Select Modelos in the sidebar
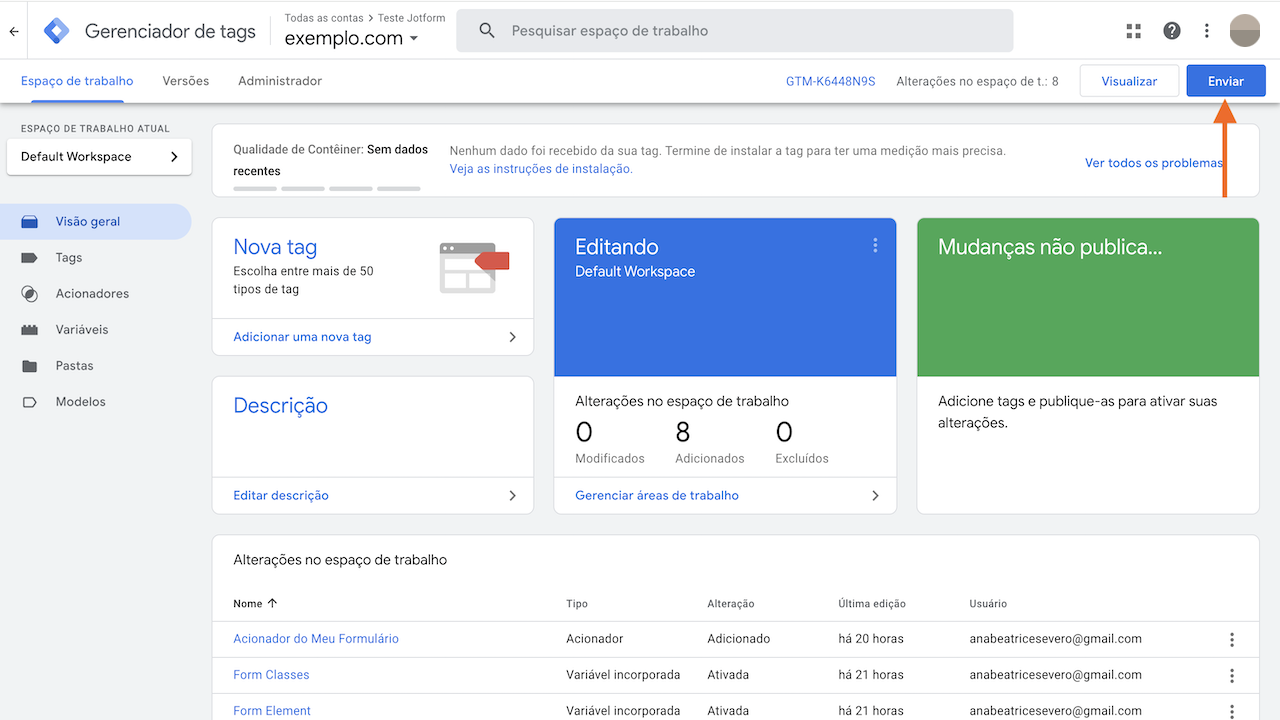The image size is (1280, 720). (78, 401)
